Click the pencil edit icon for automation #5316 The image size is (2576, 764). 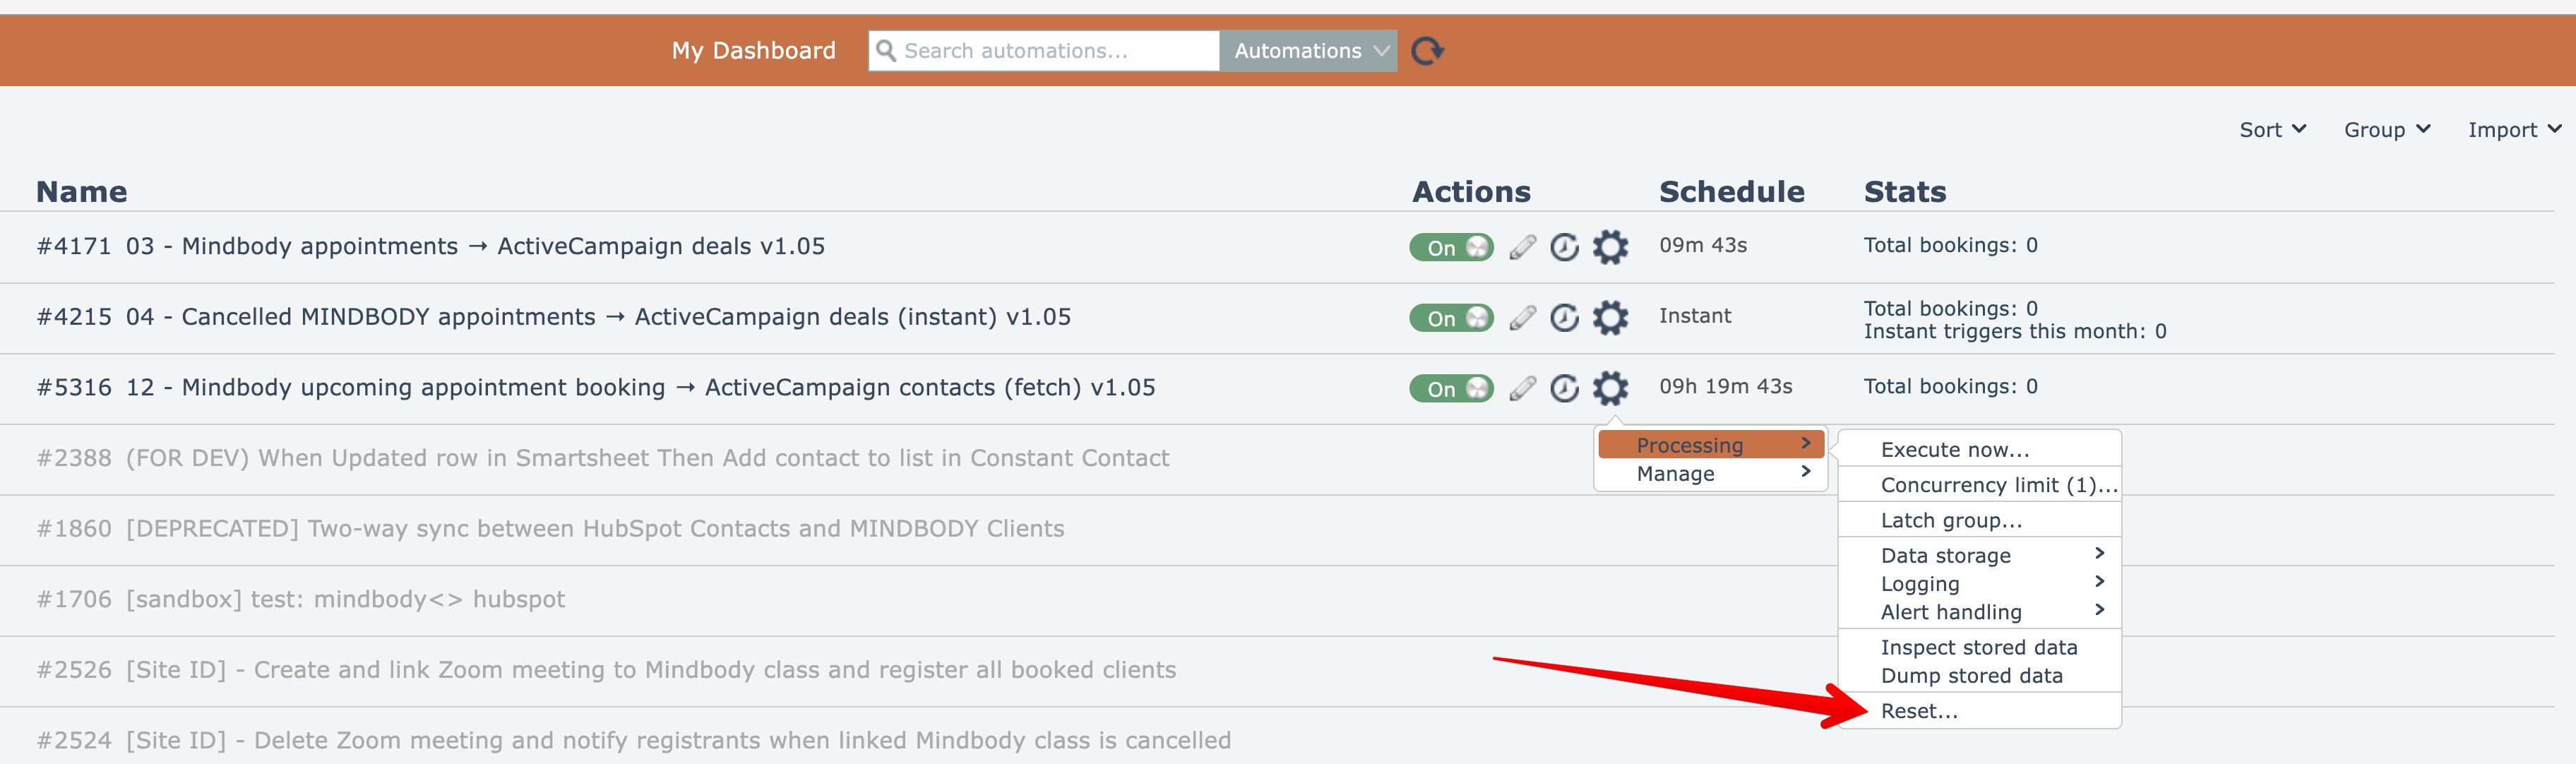click(1522, 389)
